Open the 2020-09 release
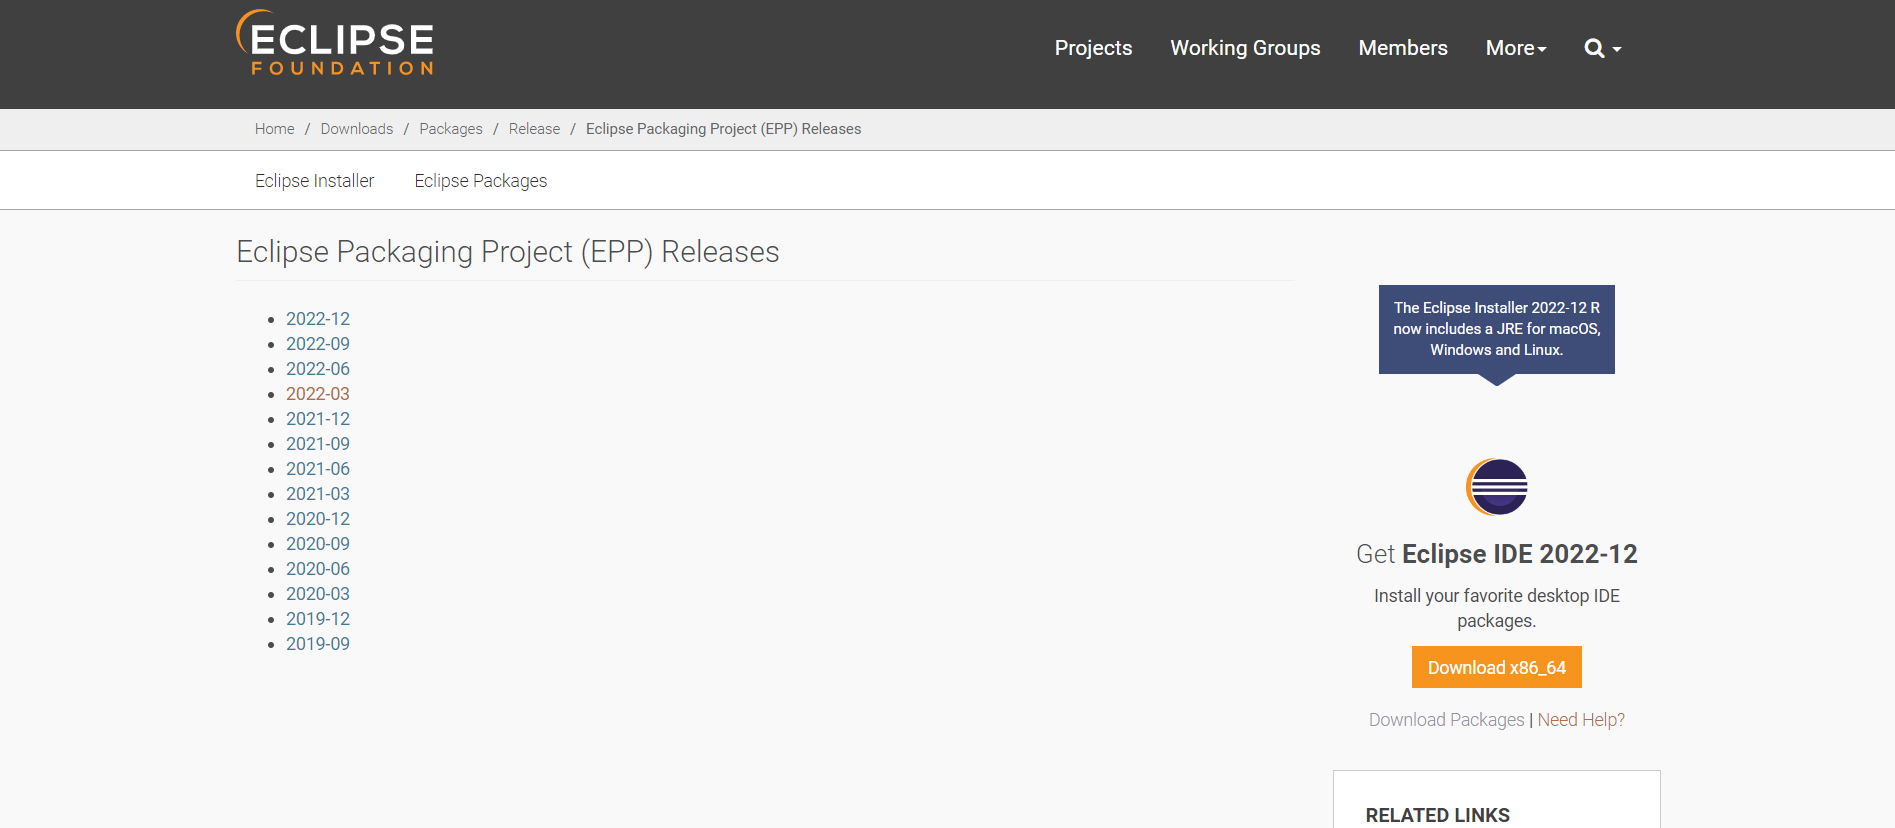1895x828 pixels. pos(318,544)
